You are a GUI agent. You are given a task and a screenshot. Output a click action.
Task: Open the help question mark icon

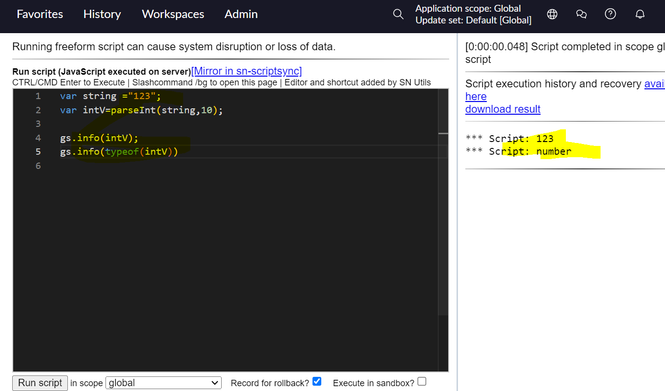tap(610, 14)
